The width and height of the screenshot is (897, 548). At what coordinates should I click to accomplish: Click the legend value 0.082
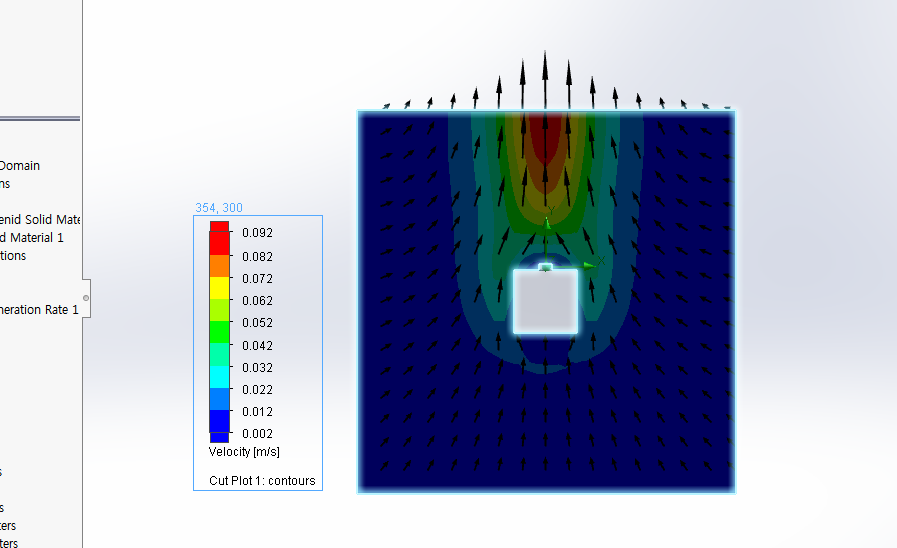point(257,257)
